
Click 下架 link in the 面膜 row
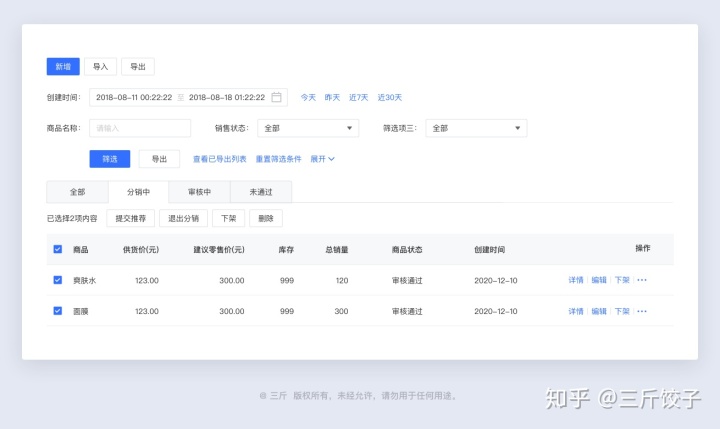[622, 311]
